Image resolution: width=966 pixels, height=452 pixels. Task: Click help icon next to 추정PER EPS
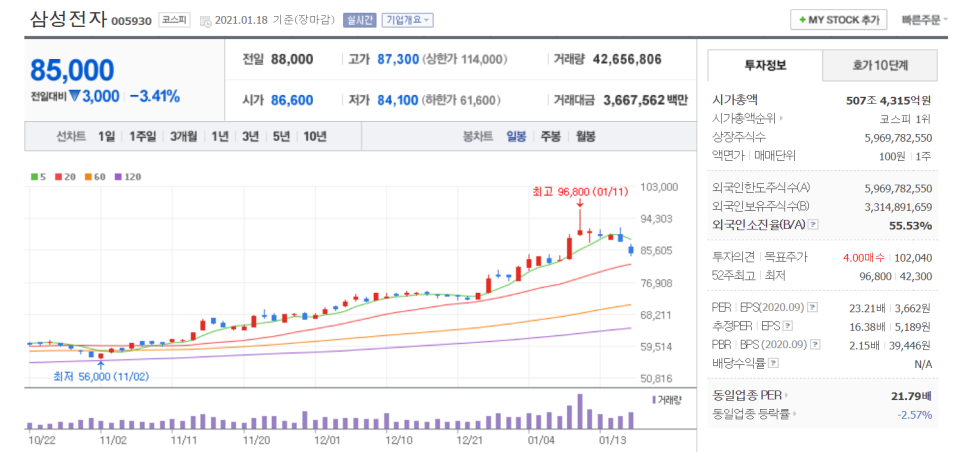pyautogui.click(x=787, y=325)
